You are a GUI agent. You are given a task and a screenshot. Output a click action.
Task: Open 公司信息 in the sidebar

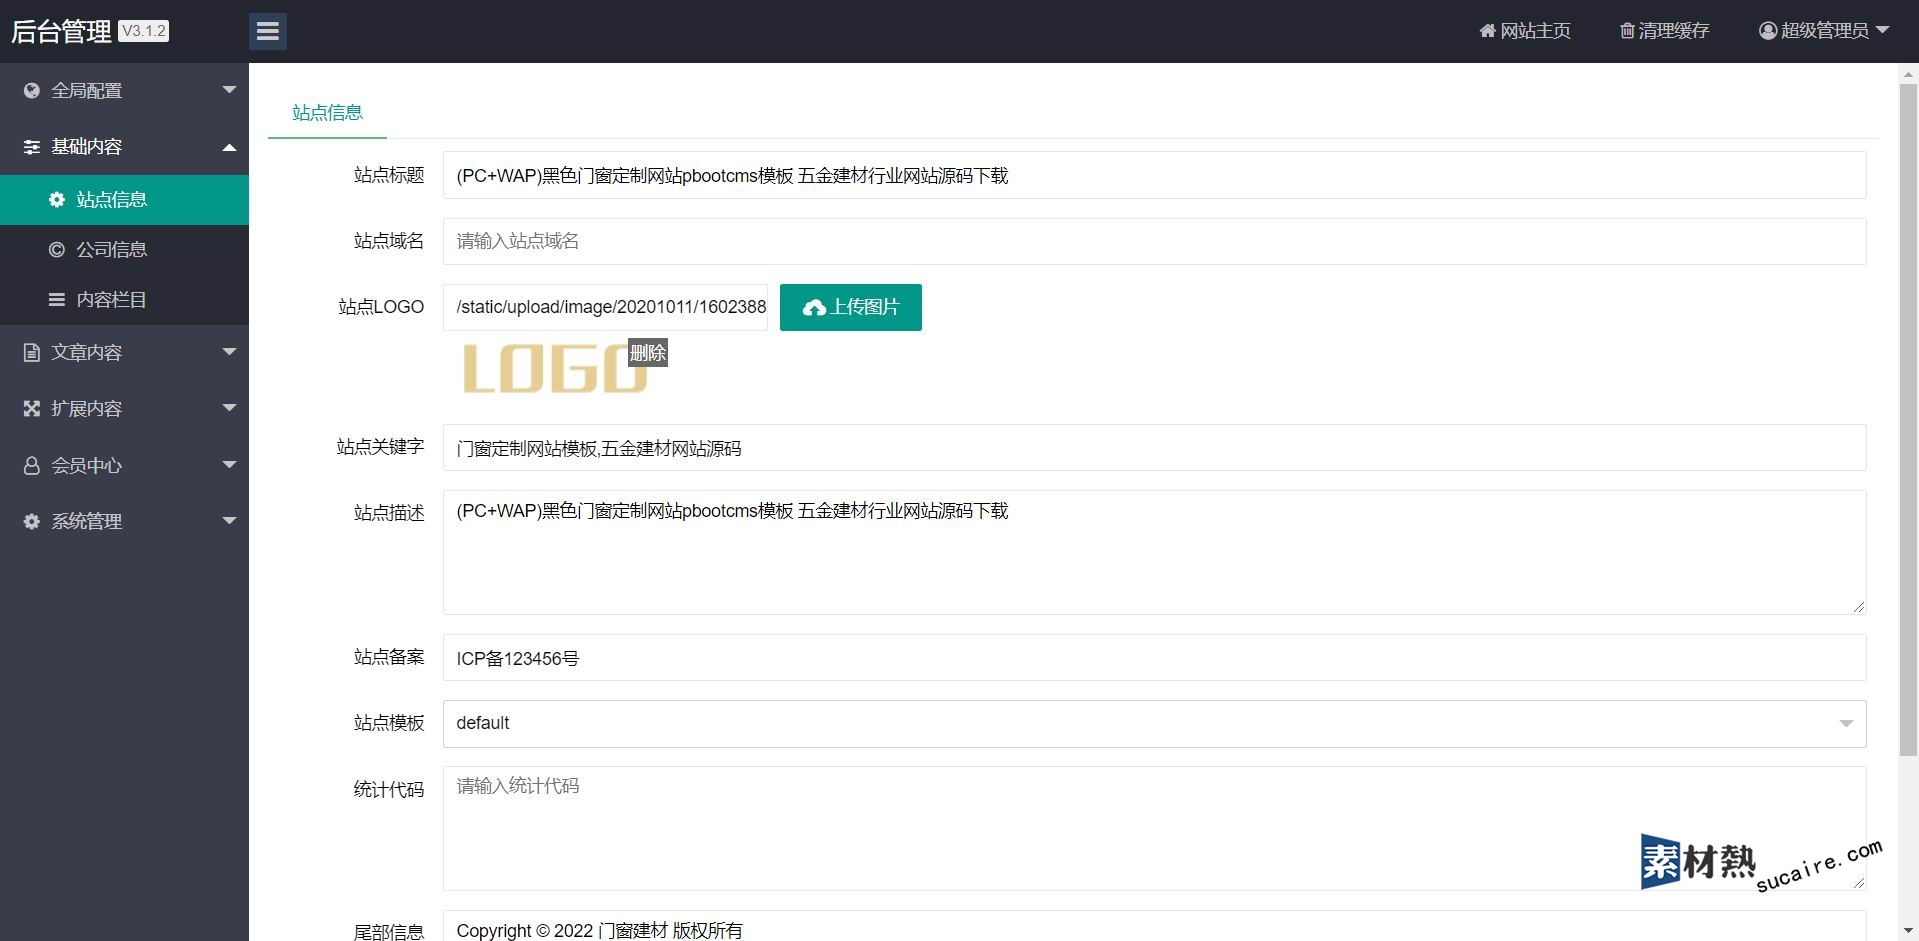[124, 250]
